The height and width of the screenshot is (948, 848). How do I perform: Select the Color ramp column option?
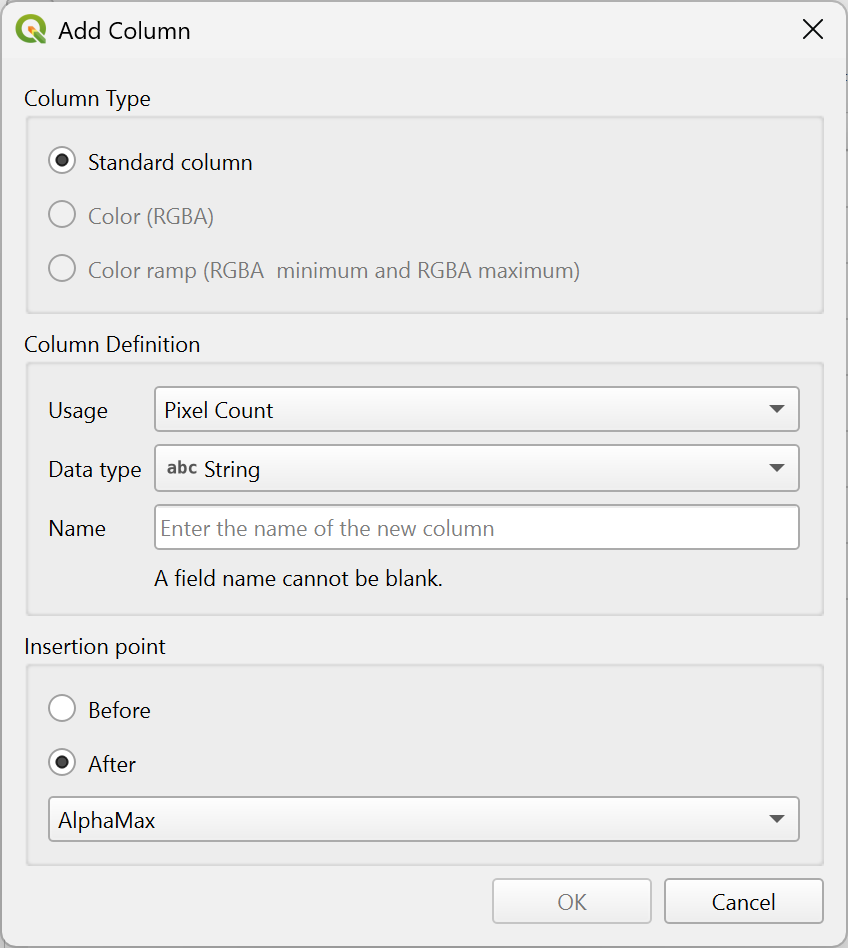click(62, 270)
